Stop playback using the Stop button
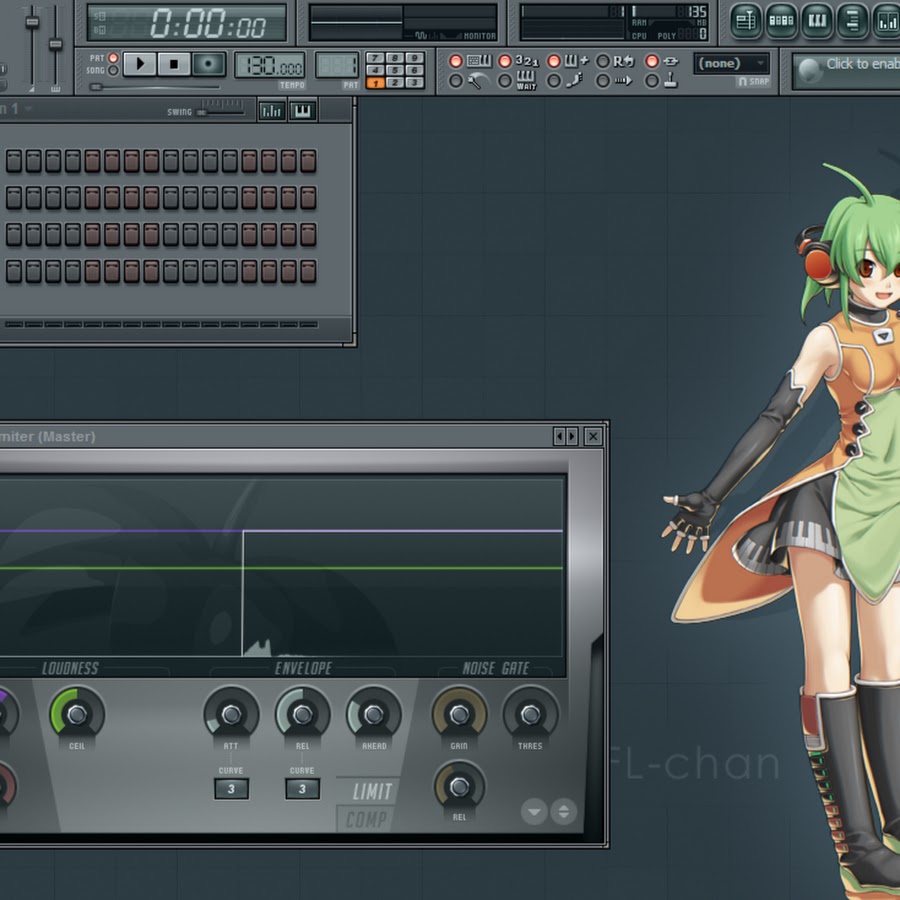The width and height of the screenshot is (900, 900). (x=174, y=64)
